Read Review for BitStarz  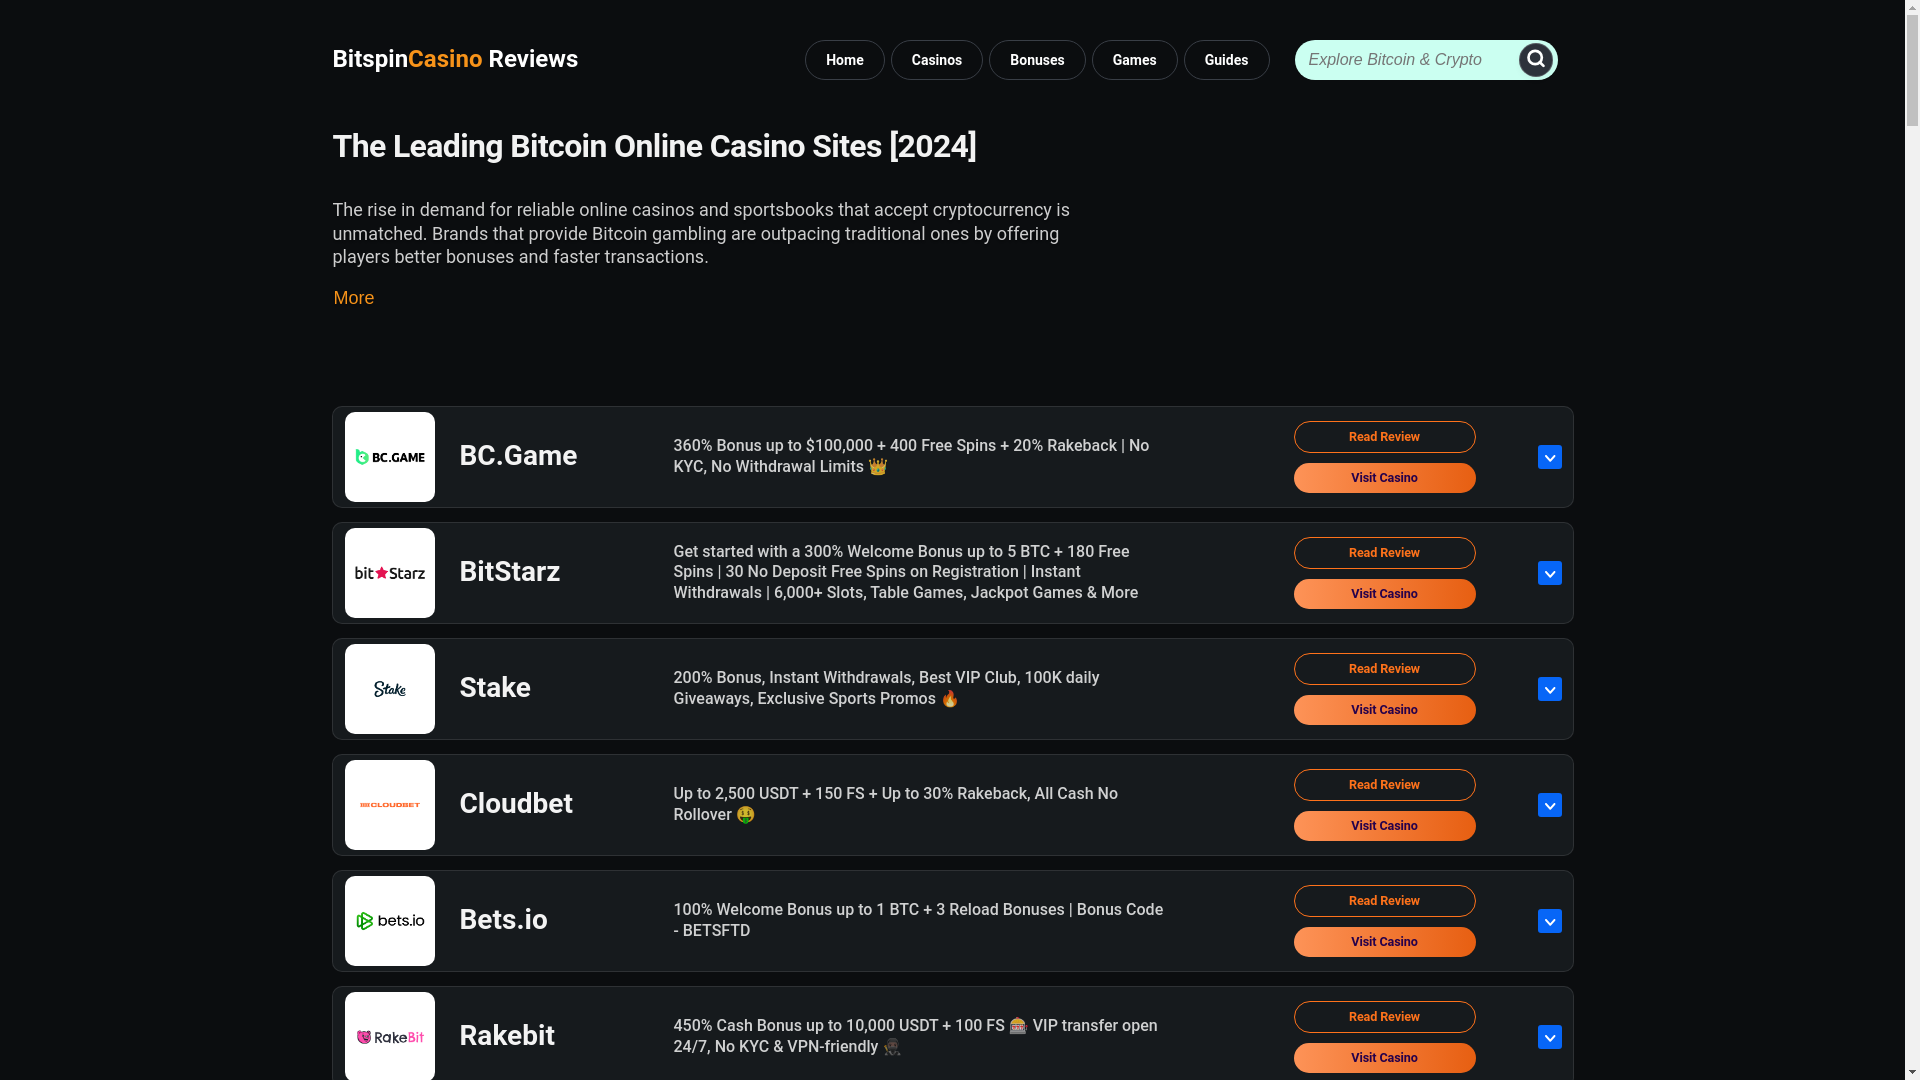click(1385, 553)
